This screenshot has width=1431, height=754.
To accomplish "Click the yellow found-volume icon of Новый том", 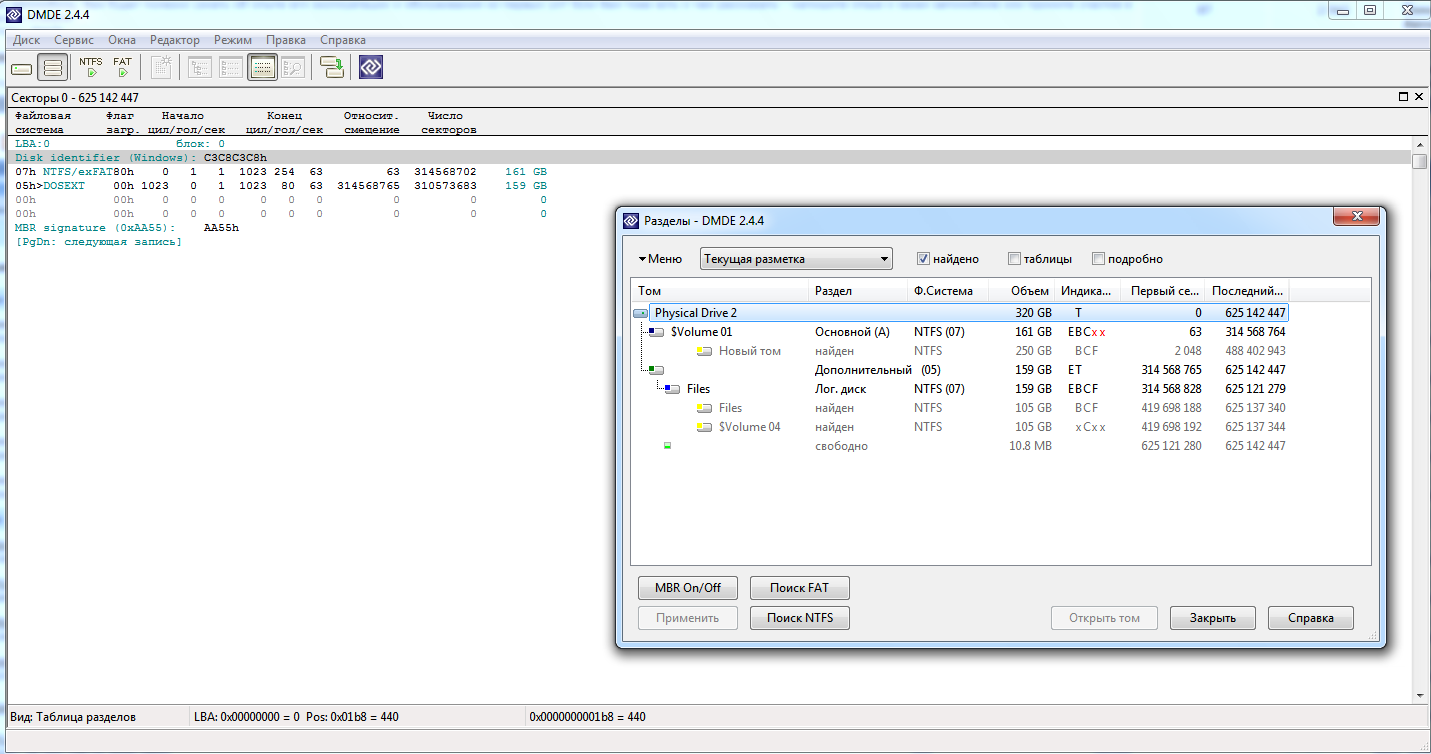I will pos(704,351).
